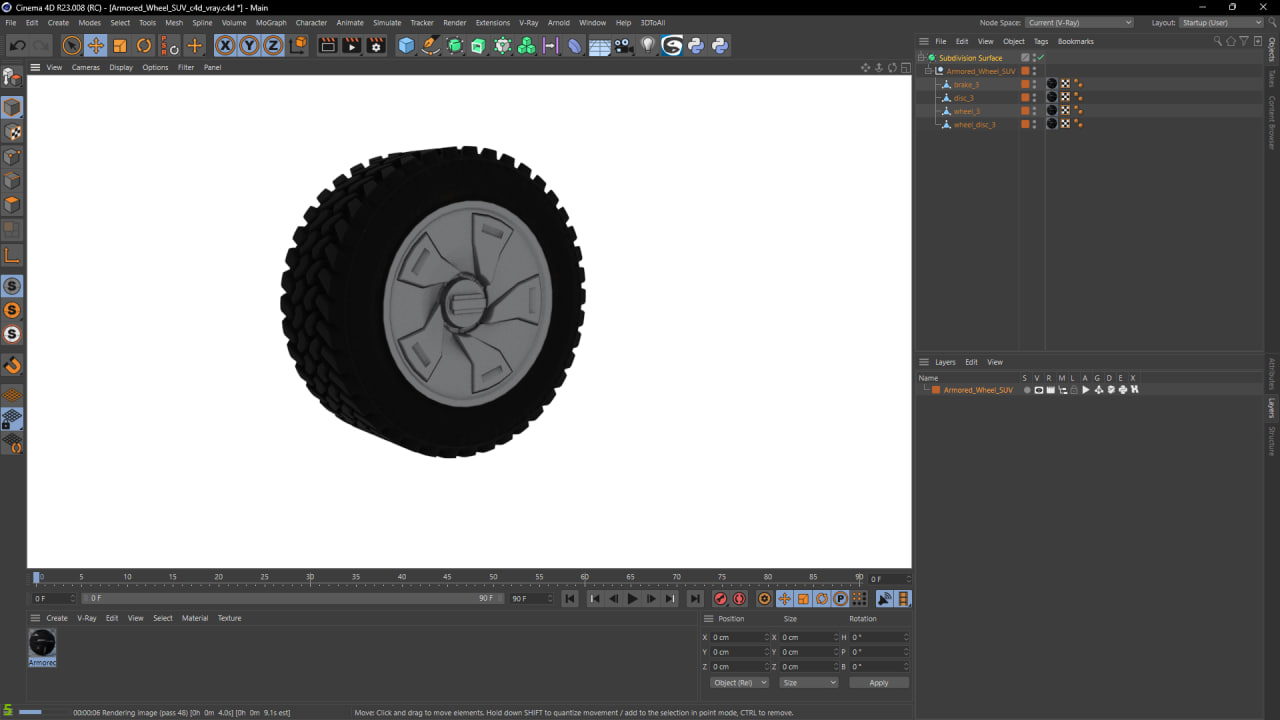
Task: Toggle Subdivision Surface enable checkmark
Action: pyautogui.click(x=1040, y=58)
